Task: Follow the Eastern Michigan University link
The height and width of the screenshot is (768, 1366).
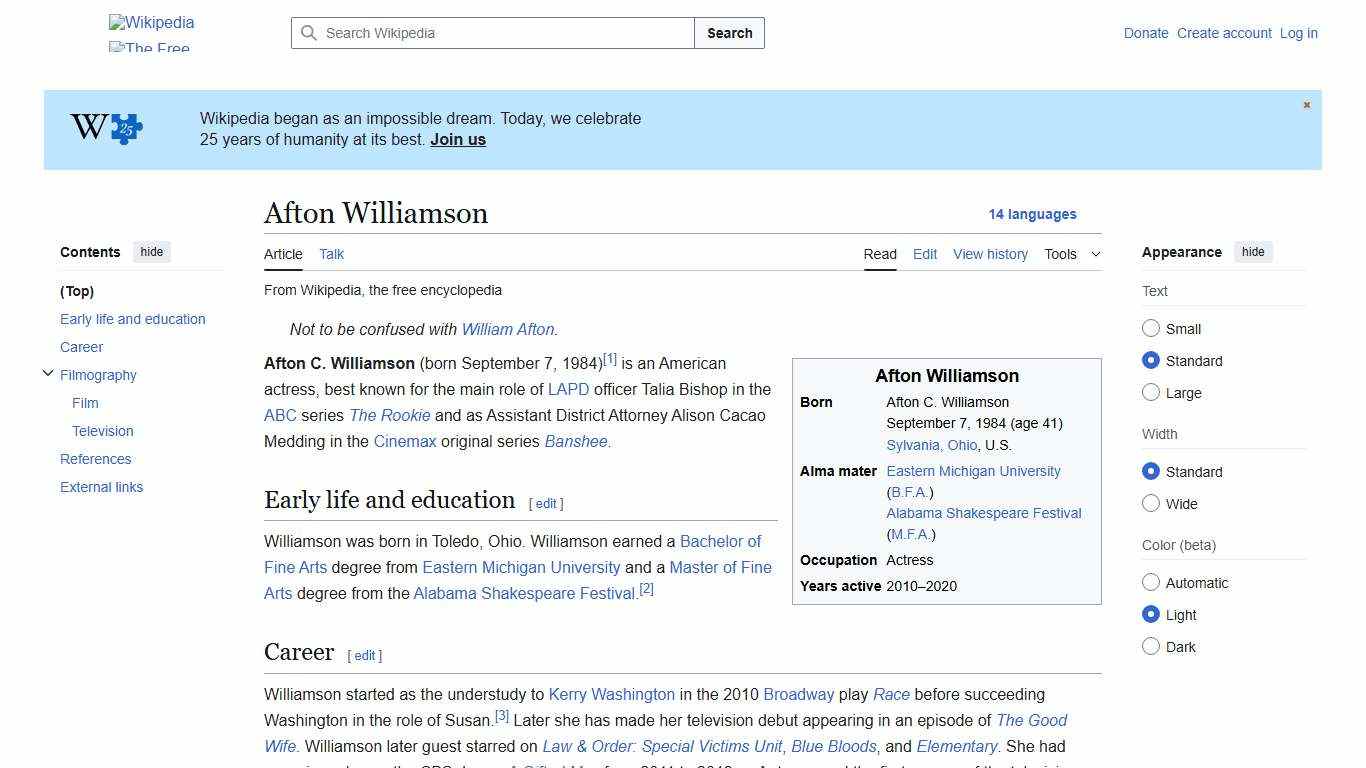Action: [521, 567]
